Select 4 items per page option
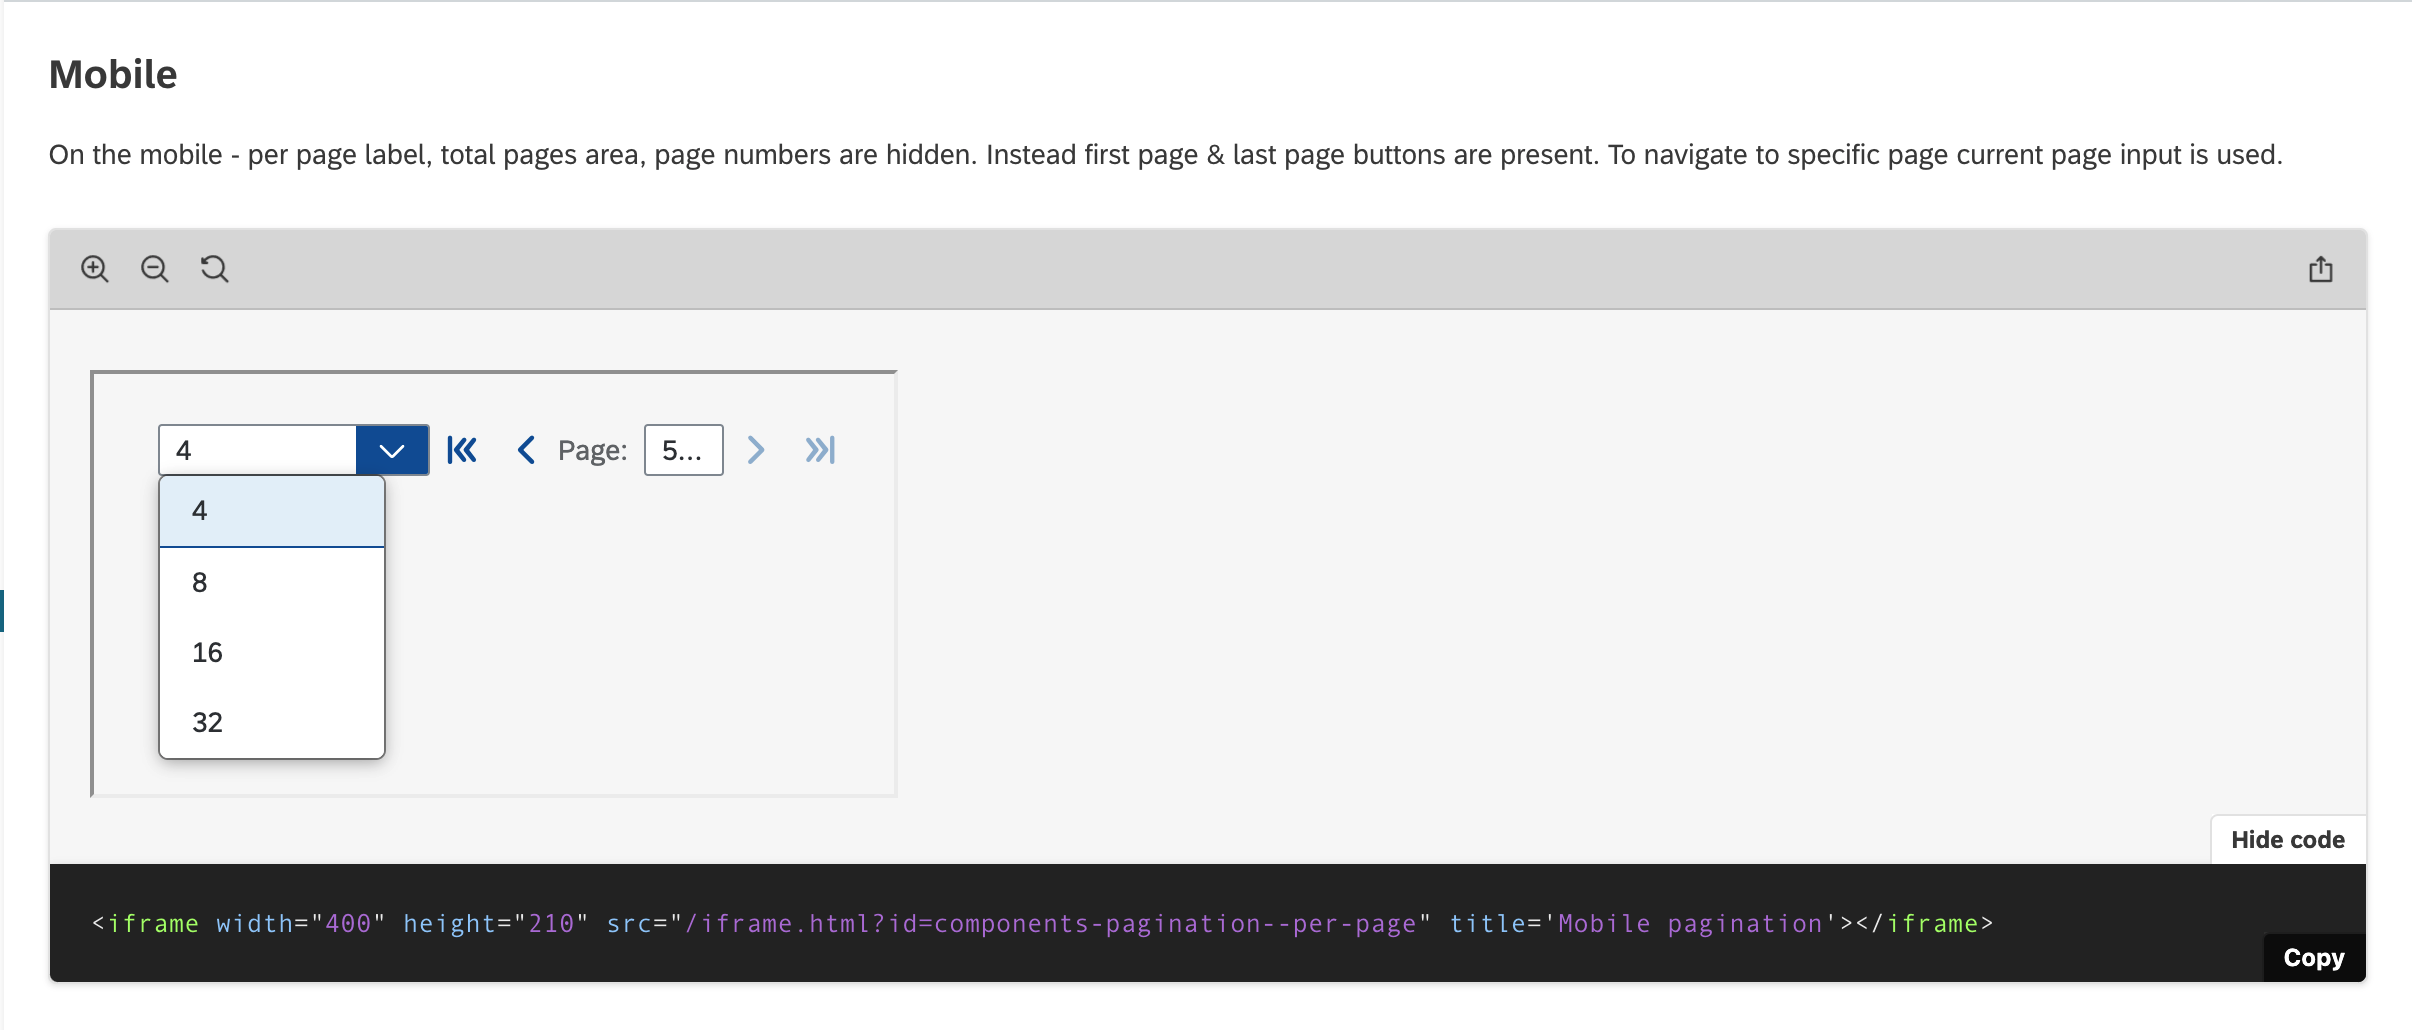The image size is (2412, 1030). tap(272, 511)
